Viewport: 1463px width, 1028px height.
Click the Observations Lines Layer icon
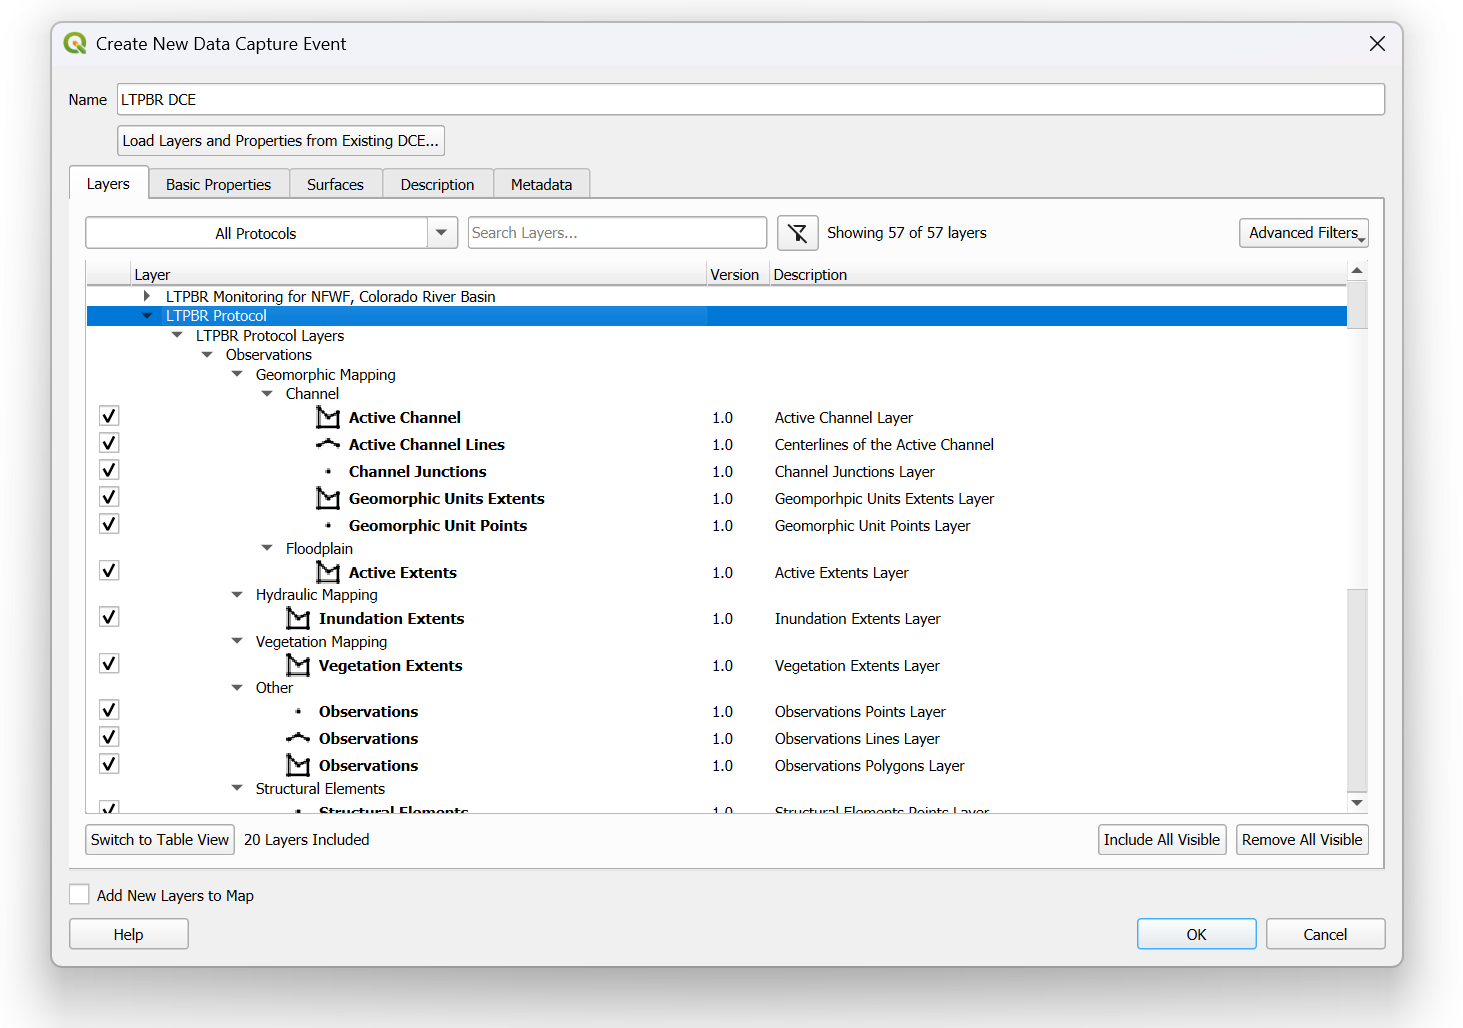[x=298, y=739]
